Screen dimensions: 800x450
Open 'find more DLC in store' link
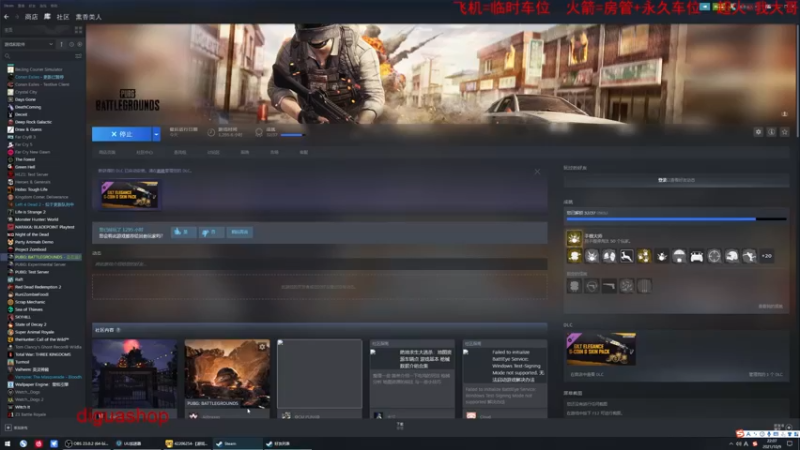coord(587,374)
